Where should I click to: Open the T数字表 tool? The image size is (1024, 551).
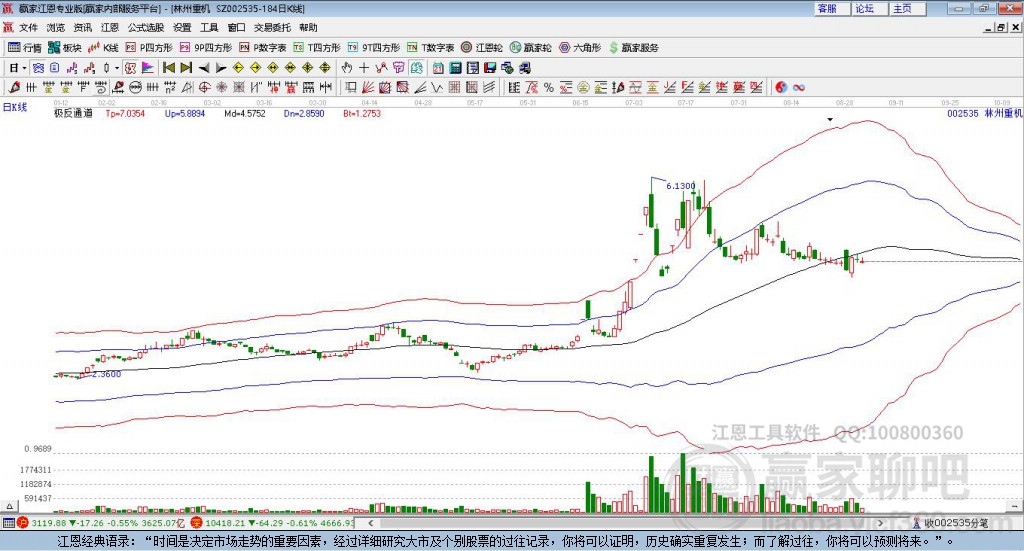point(430,48)
